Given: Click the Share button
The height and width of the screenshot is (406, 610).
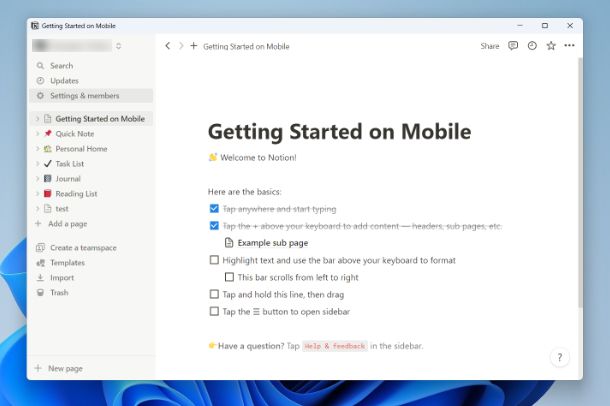Looking at the screenshot, I should click(489, 46).
